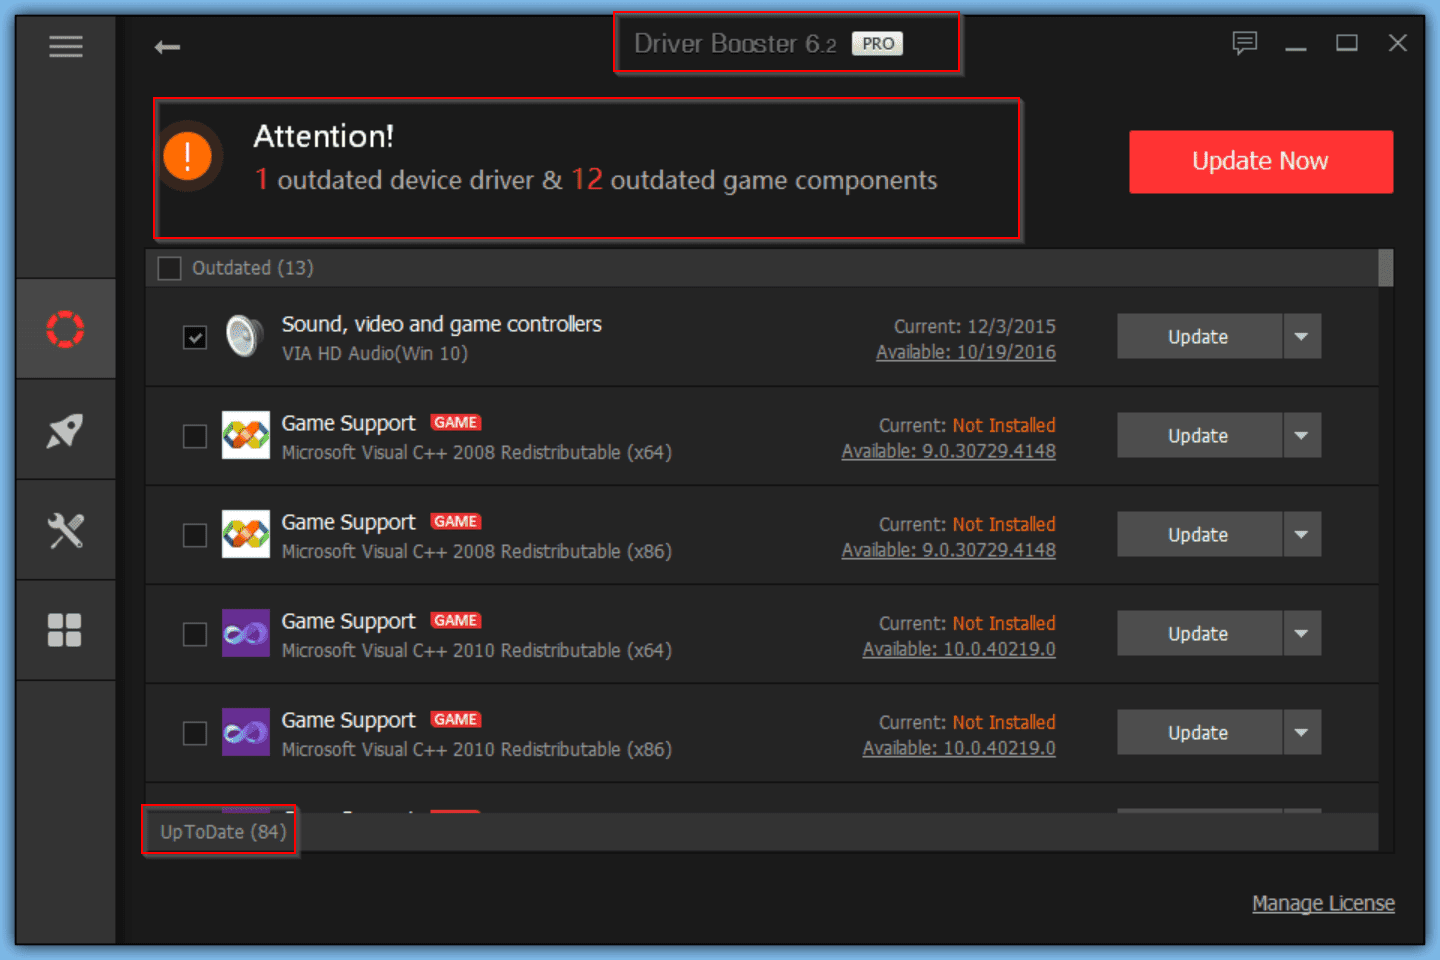
Task: Update the VIA HD Audio driver
Action: tap(1199, 336)
